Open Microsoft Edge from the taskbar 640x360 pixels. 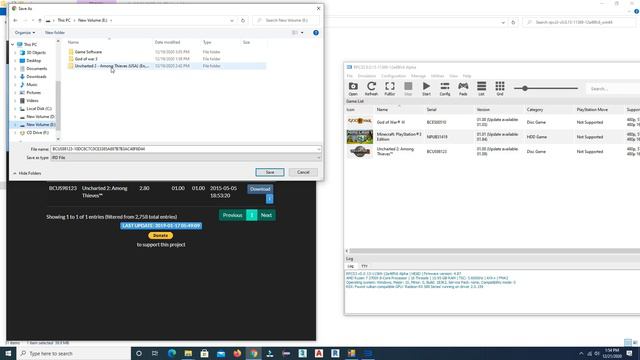172,353
